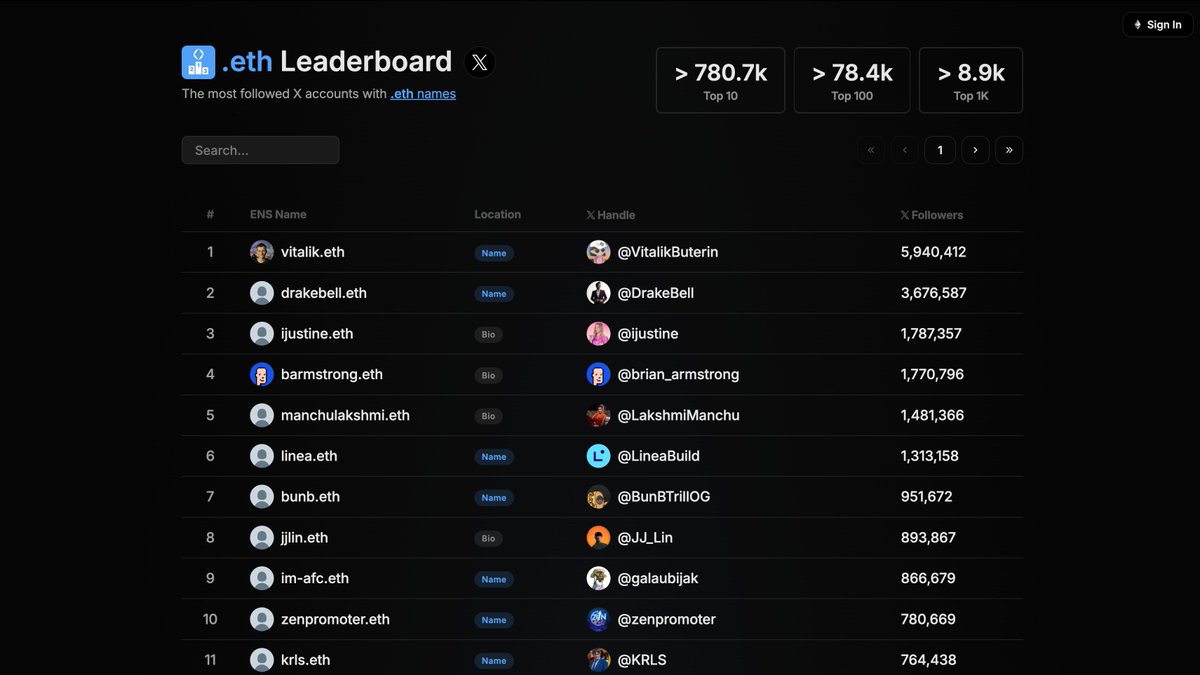Image resolution: width=1200 pixels, height=675 pixels.
Task: Open the @brian_armstrong handle link
Action: tap(678, 374)
